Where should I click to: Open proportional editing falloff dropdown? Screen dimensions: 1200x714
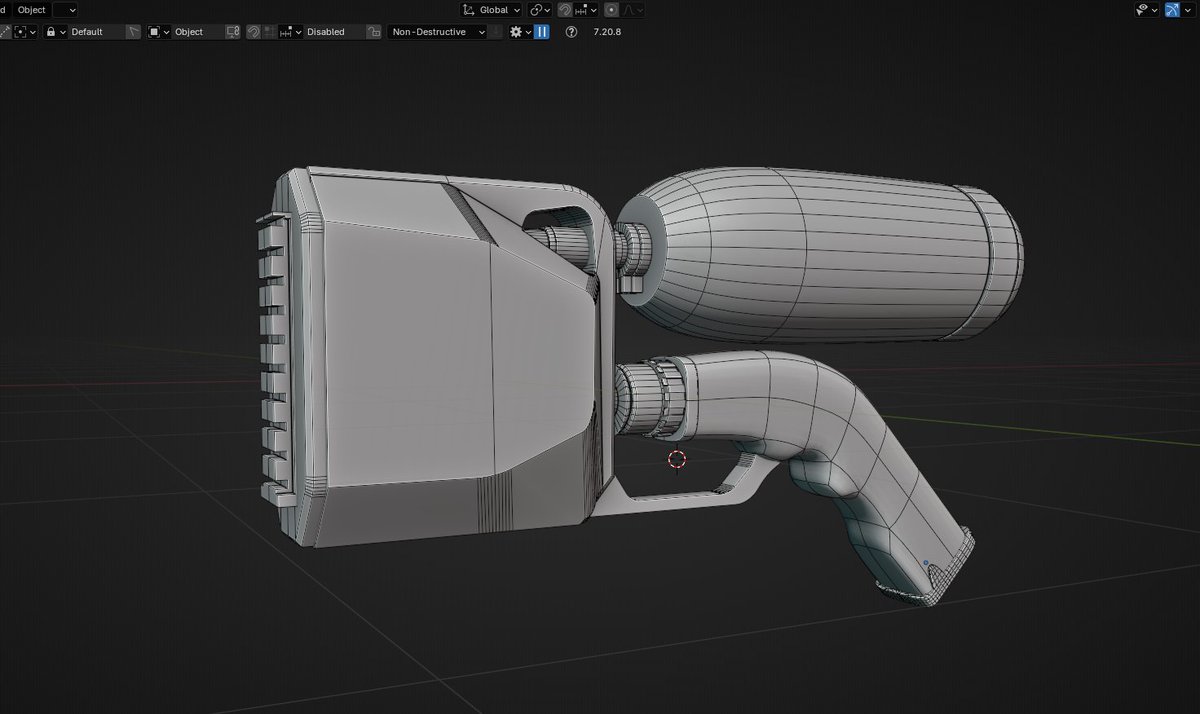(634, 10)
